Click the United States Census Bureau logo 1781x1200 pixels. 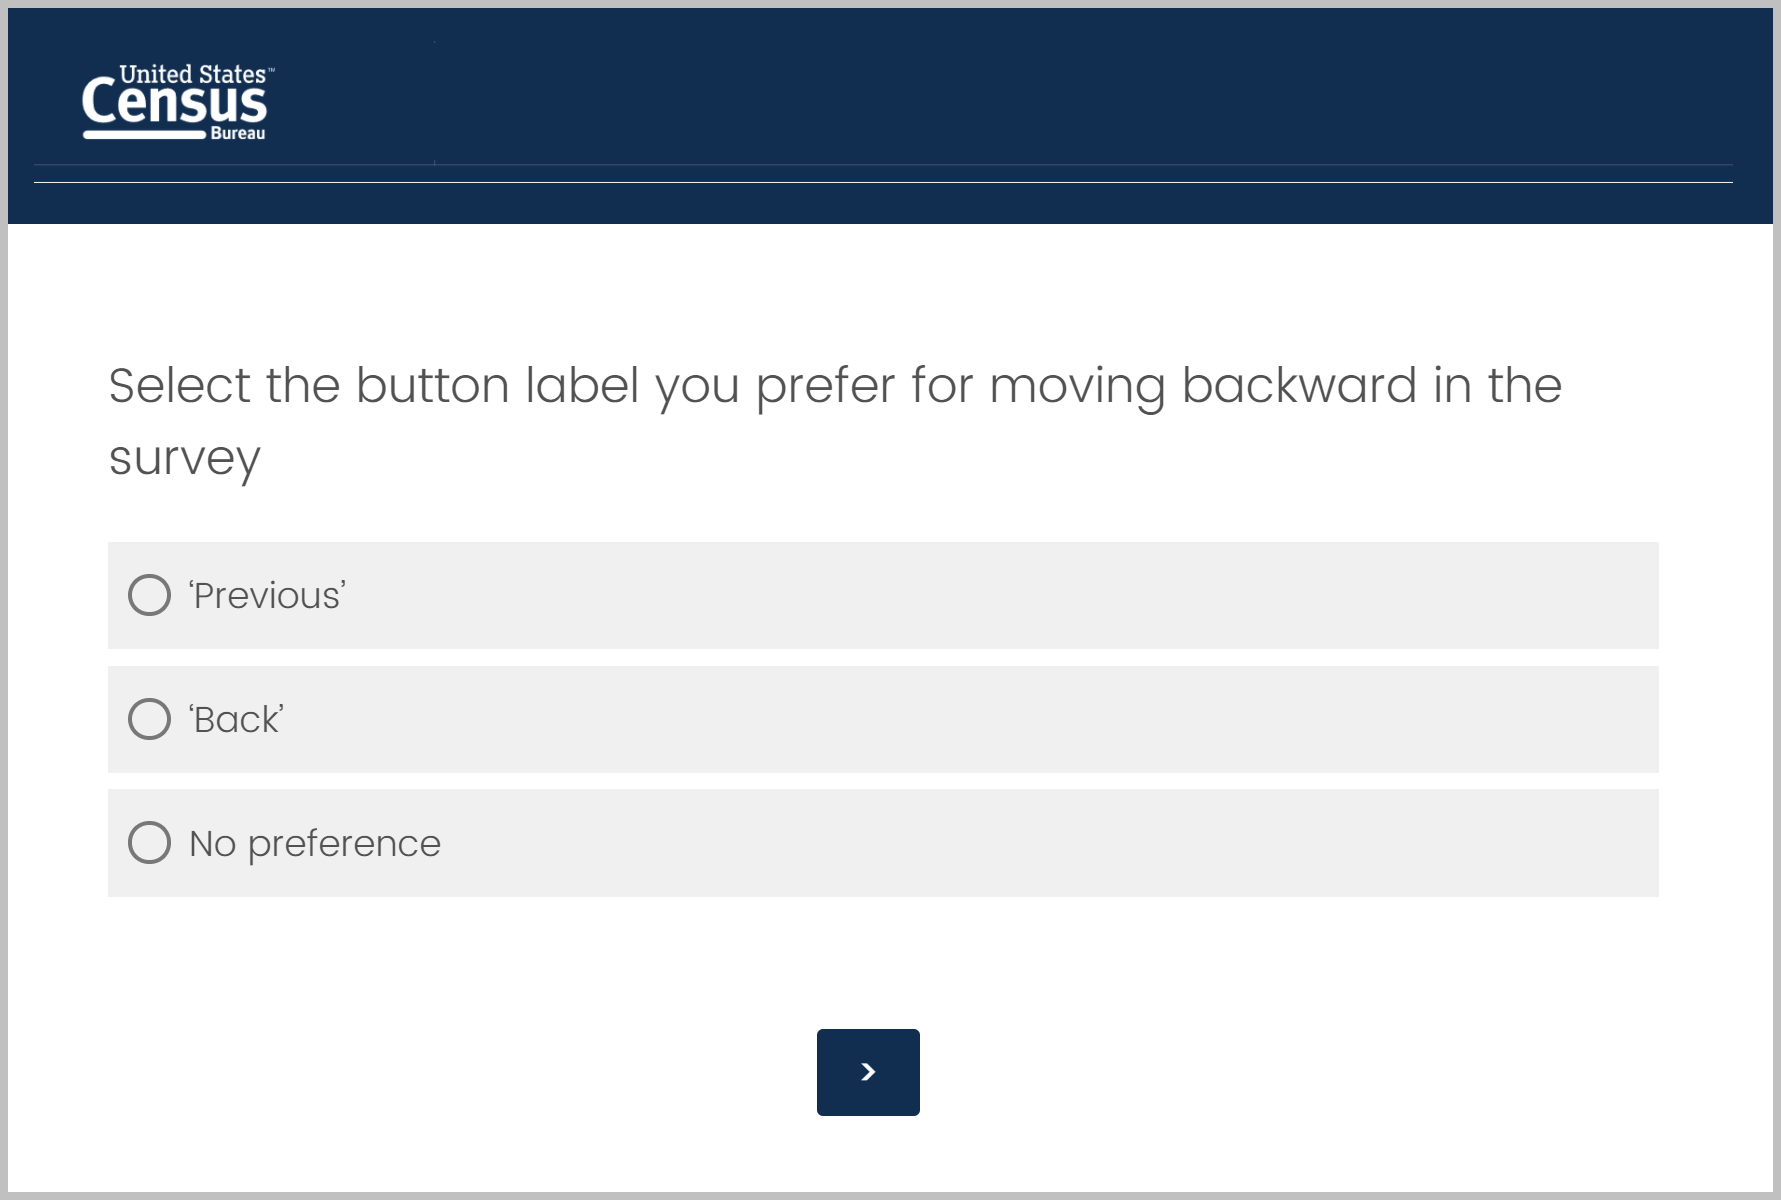coord(176,102)
